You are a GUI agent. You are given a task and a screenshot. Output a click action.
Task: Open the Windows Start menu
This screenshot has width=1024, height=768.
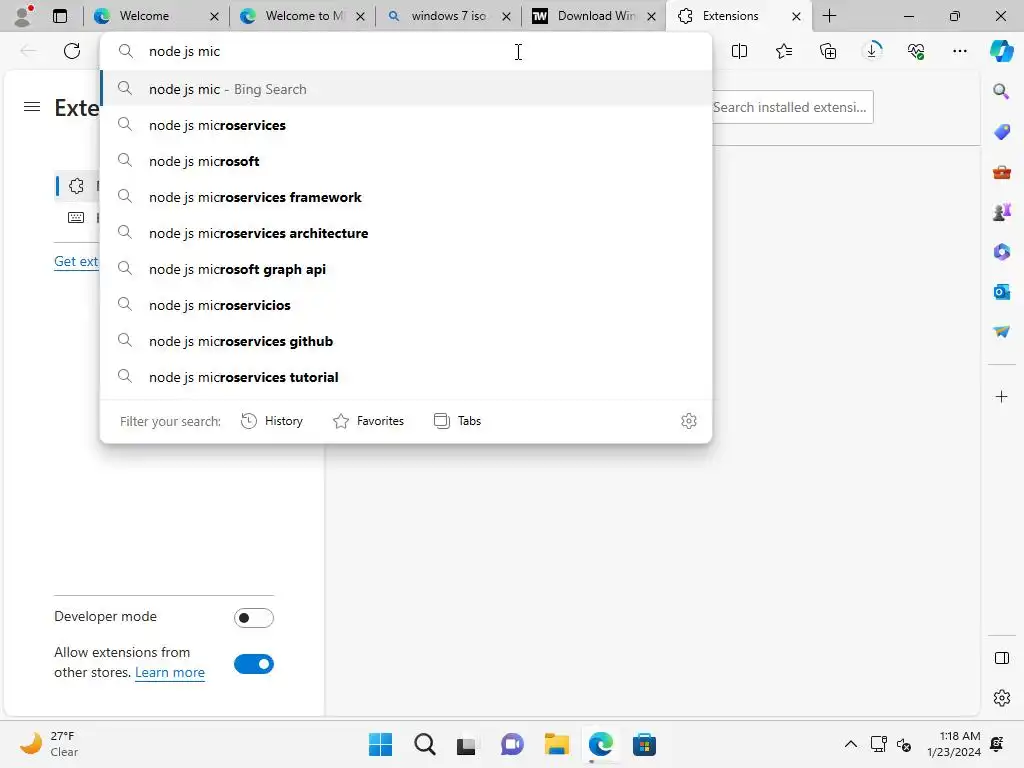(x=380, y=744)
